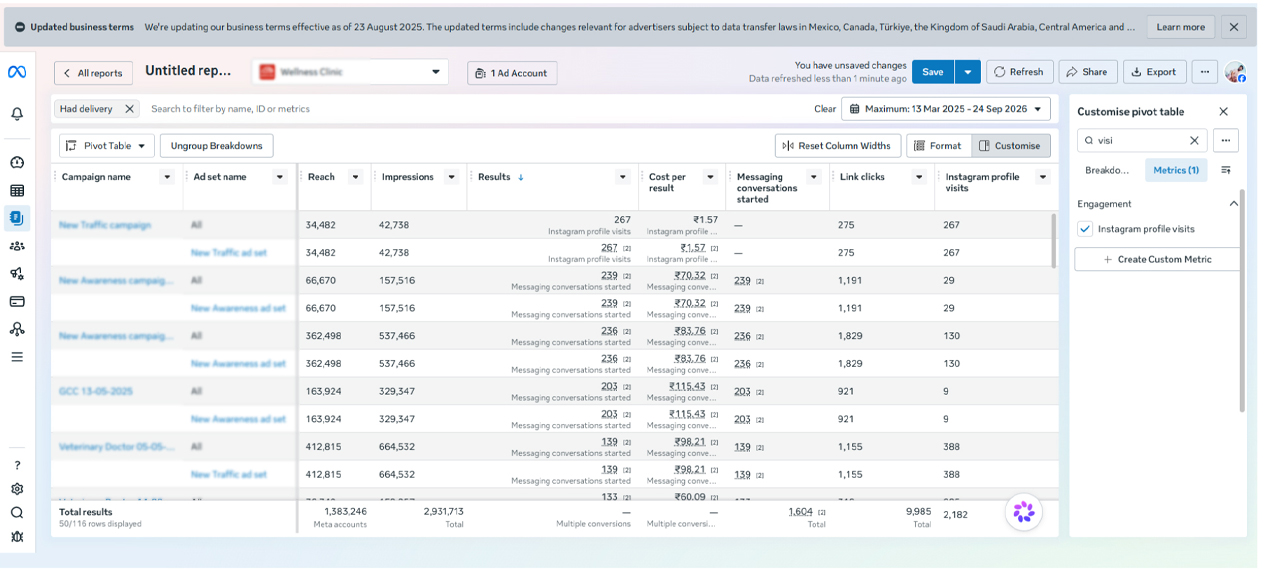Open settings gear icon in sidebar
Screen dimensions: 1280x572
[x=17, y=489]
